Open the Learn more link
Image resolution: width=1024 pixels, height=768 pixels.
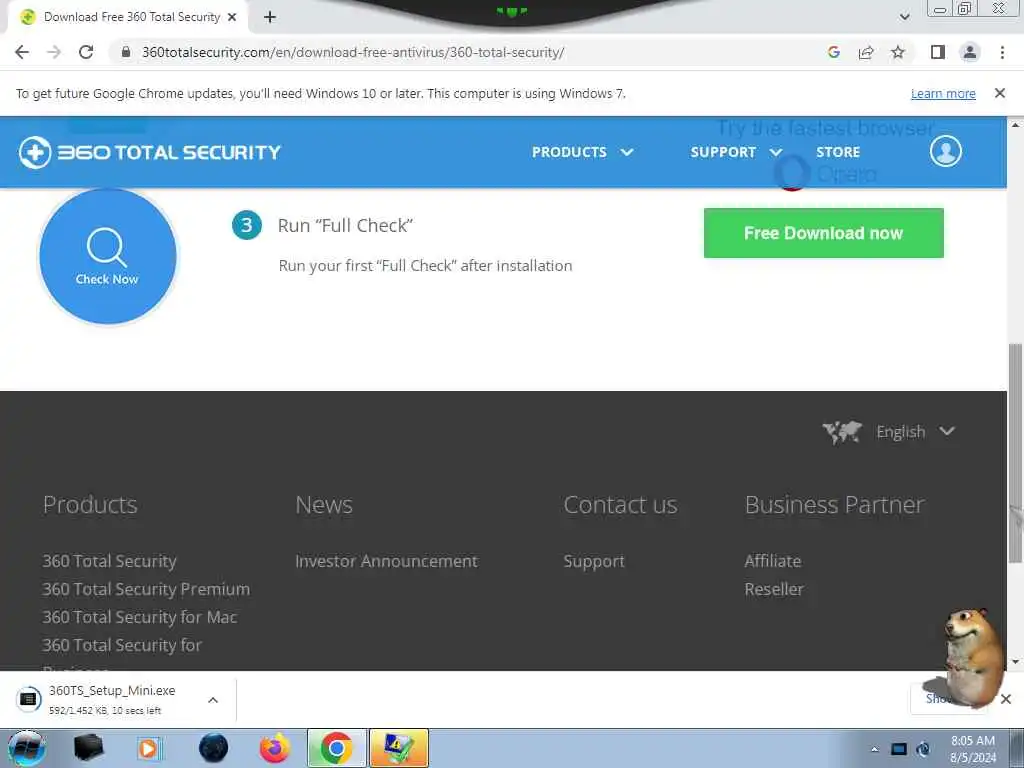[943, 93]
